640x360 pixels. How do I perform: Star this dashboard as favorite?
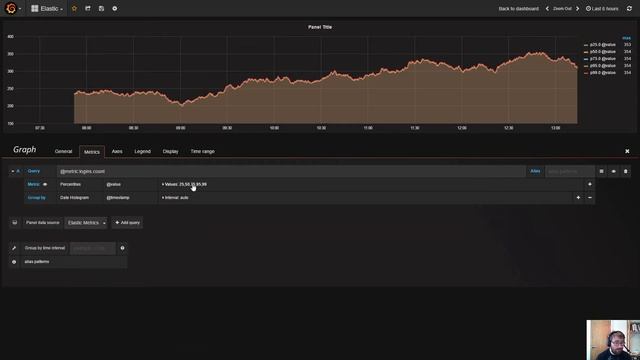tap(74, 9)
